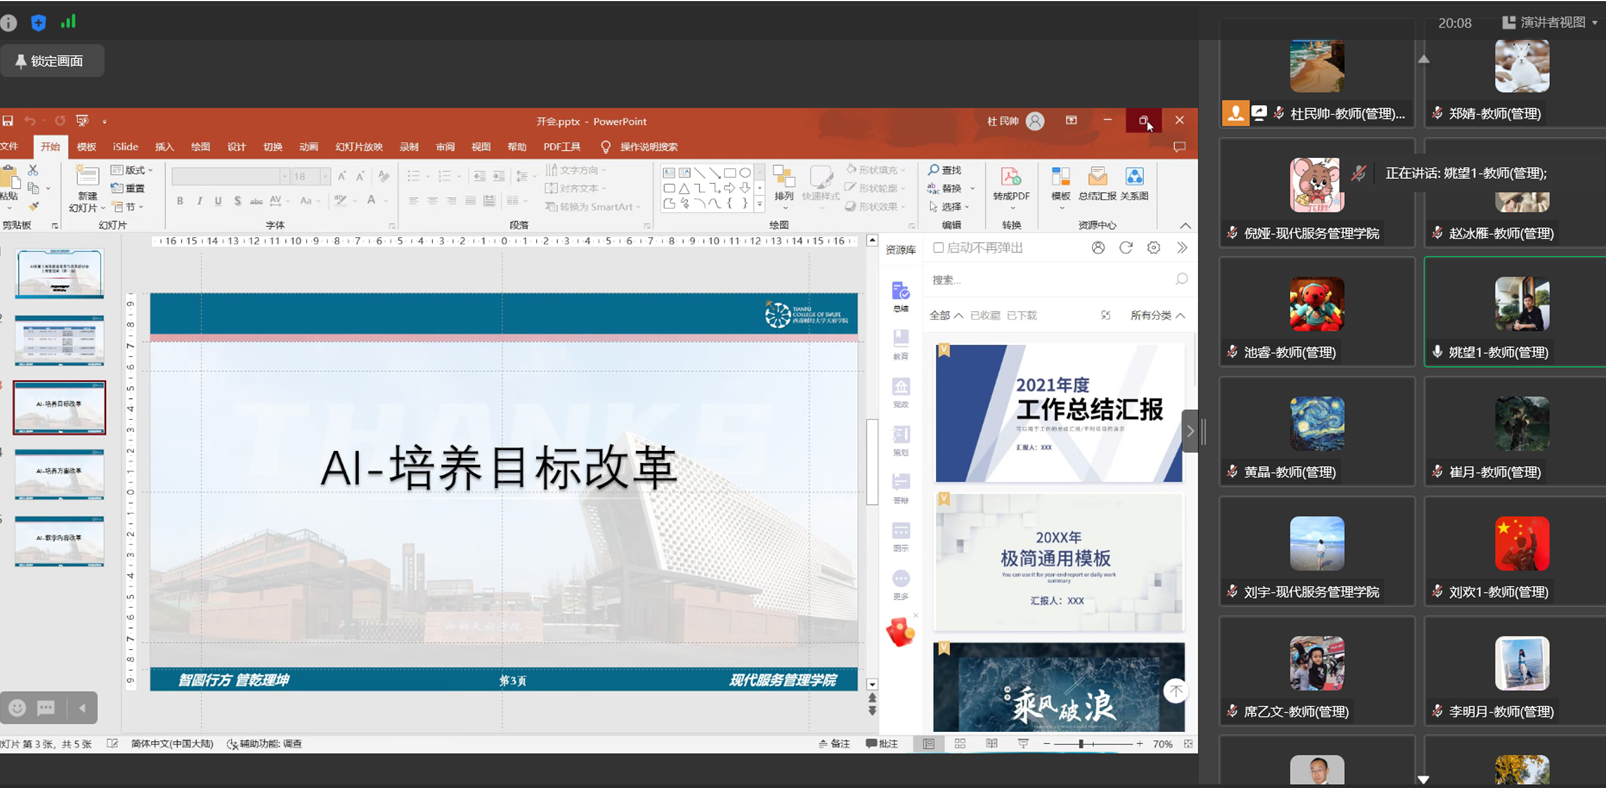
Task: Click the 已下载 downloaded filter
Action: point(1022,315)
